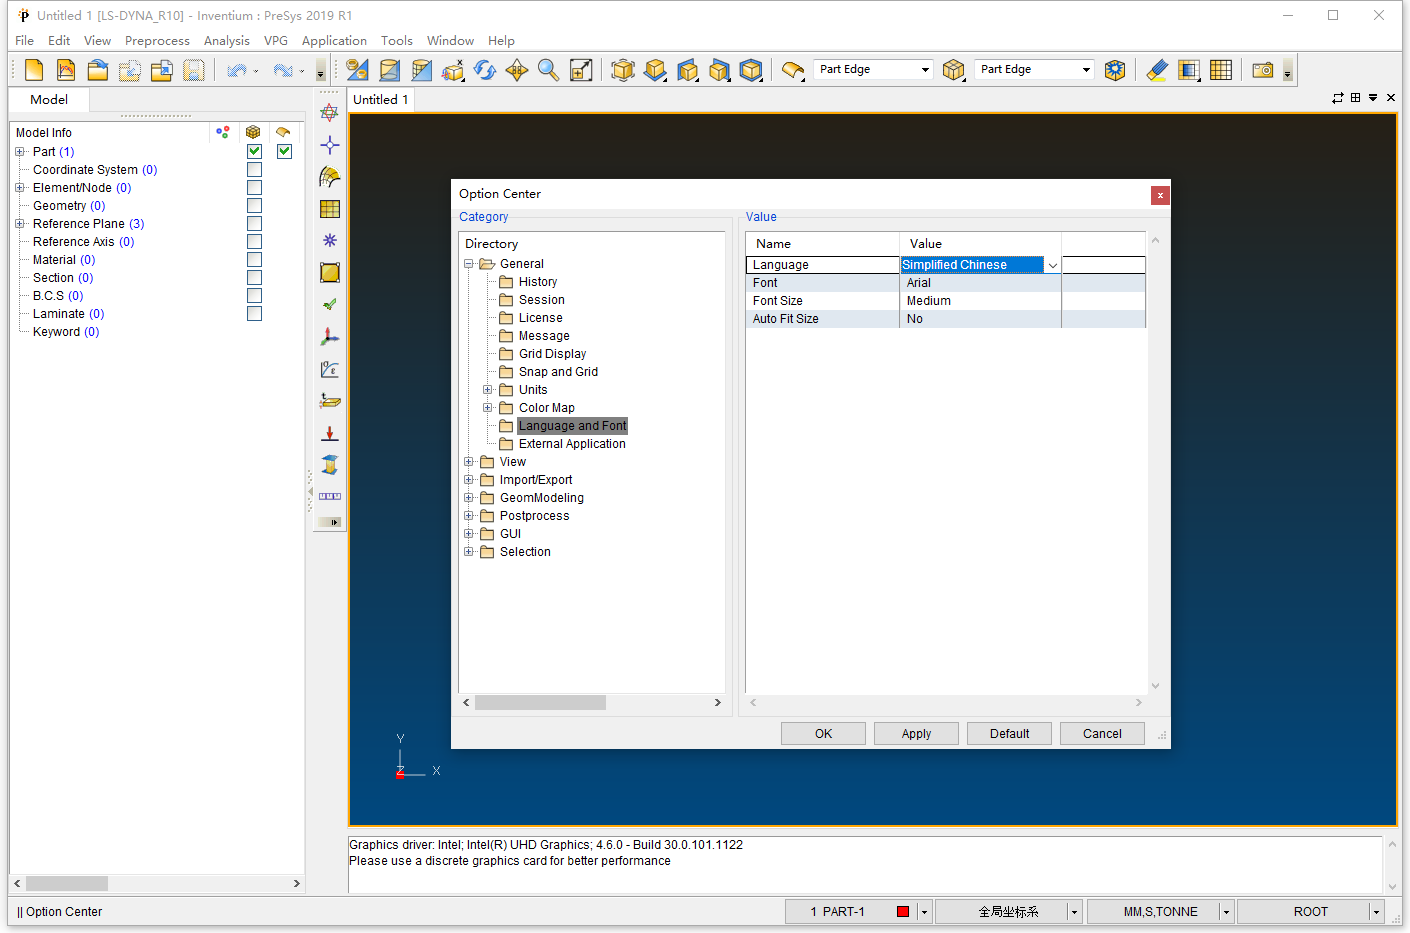Screen dimensions: 1410x933
Task: Click the grid table toolbar icon
Action: (1220, 70)
